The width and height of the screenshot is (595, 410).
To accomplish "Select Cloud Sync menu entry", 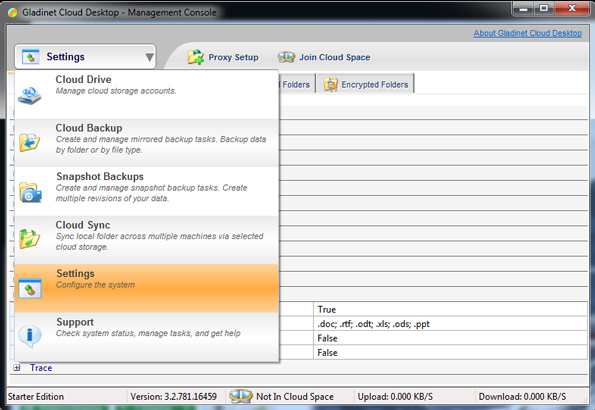I will 146,240.
